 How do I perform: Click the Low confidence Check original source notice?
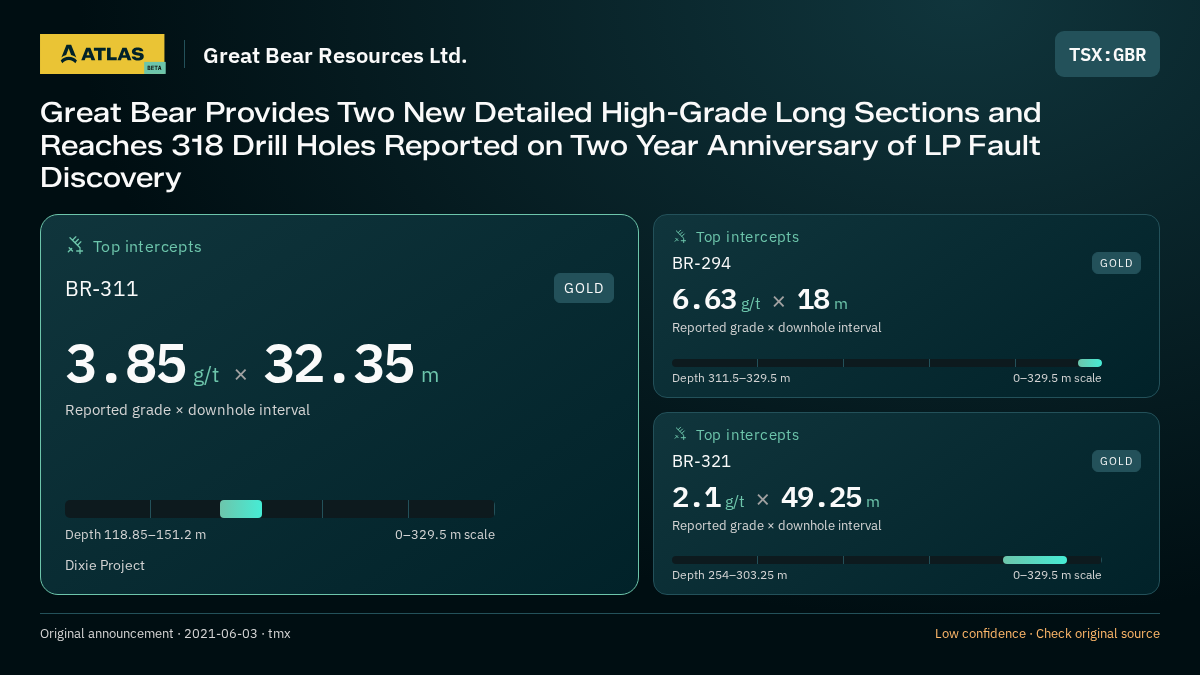pos(1047,633)
